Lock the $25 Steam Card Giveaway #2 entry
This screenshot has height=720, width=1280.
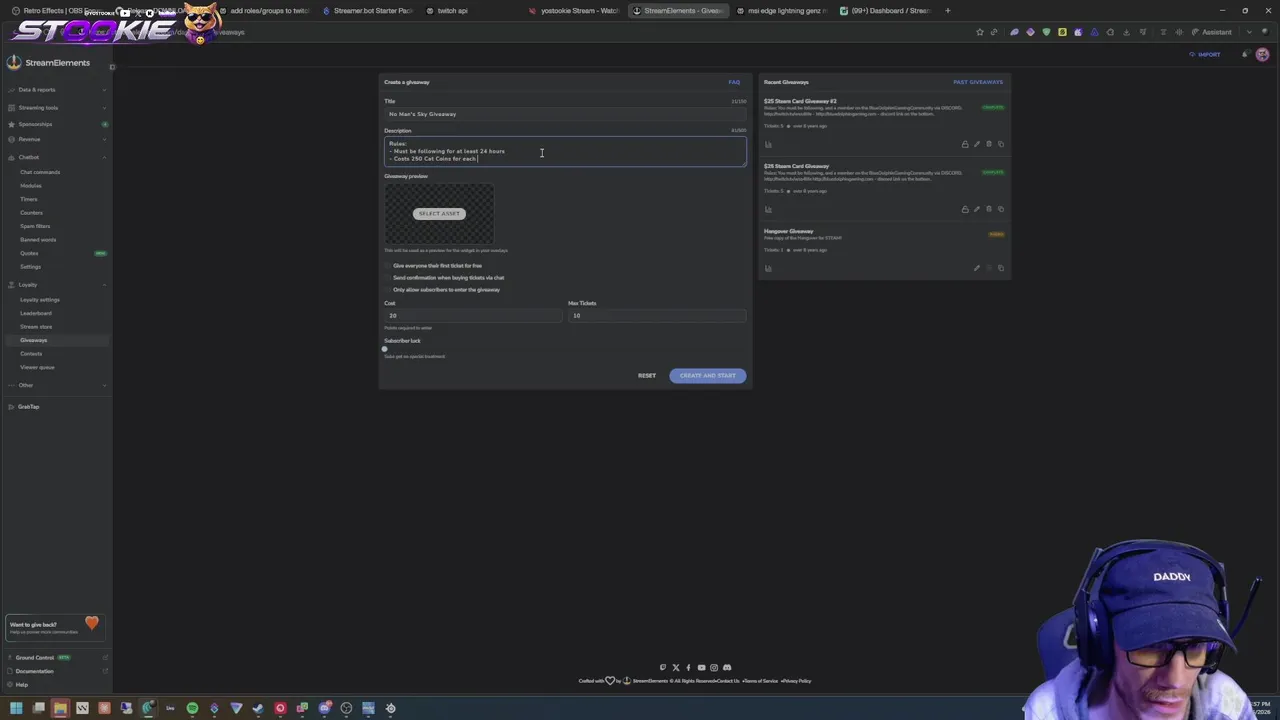(x=965, y=144)
